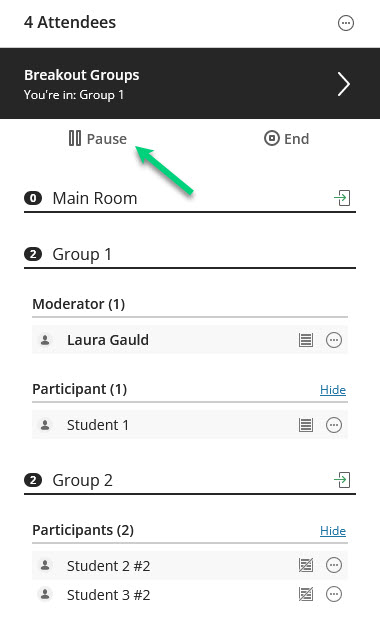This screenshot has width=380, height=629.
Task: Select the Main Room heading
Action: (x=95, y=198)
